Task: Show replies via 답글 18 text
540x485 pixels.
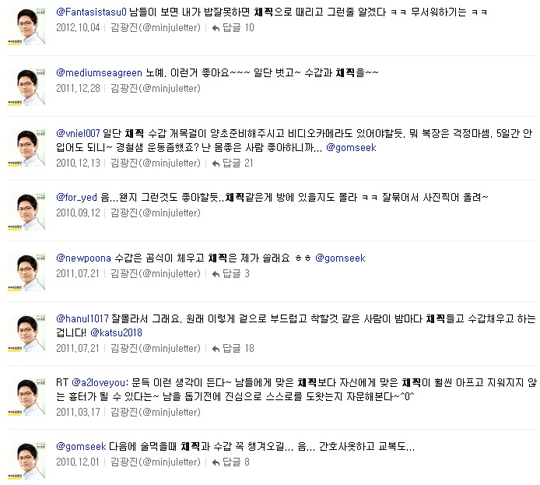Action: (x=238, y=349)
